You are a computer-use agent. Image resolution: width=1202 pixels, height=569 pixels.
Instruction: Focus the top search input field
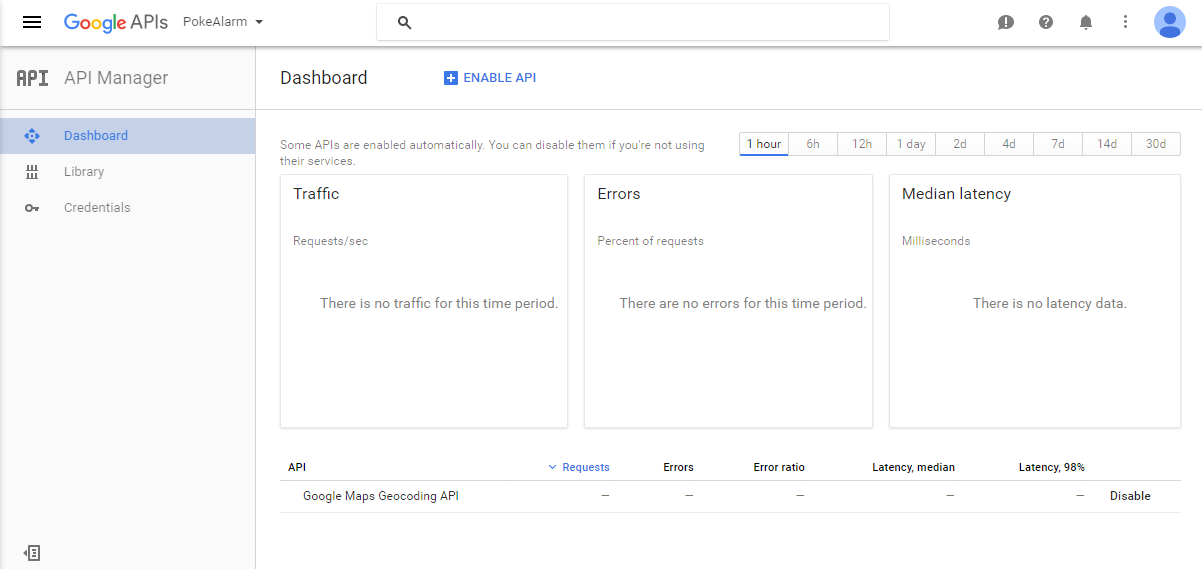[633, 22]
